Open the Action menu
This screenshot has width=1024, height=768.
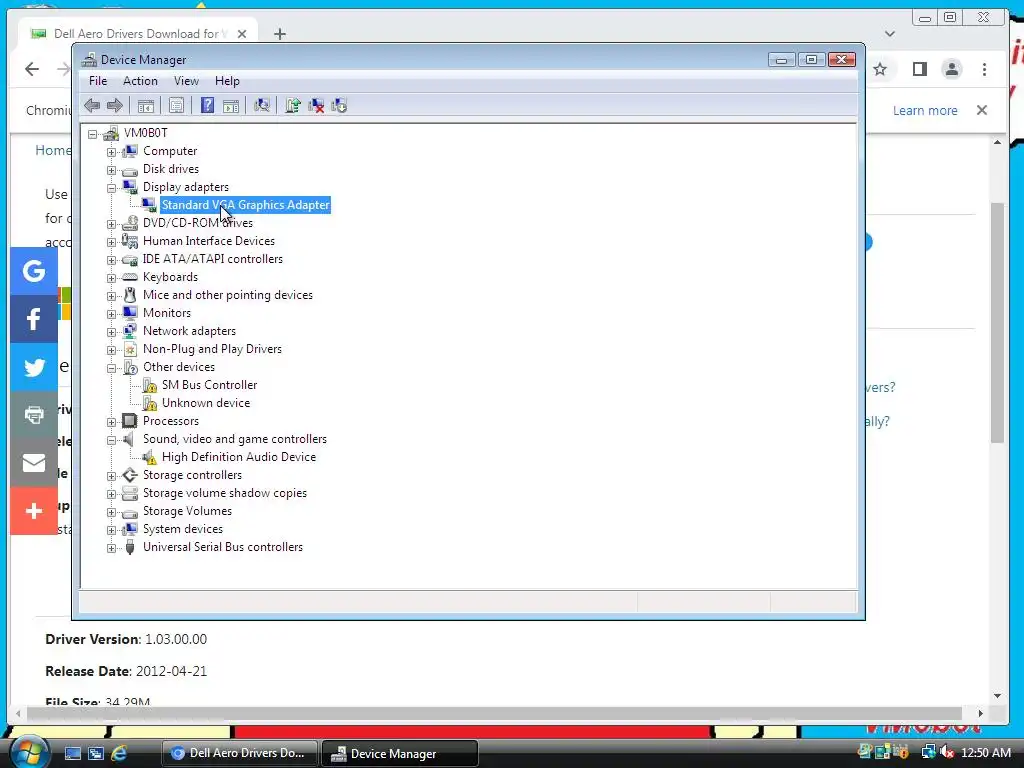tap(140, 81)
